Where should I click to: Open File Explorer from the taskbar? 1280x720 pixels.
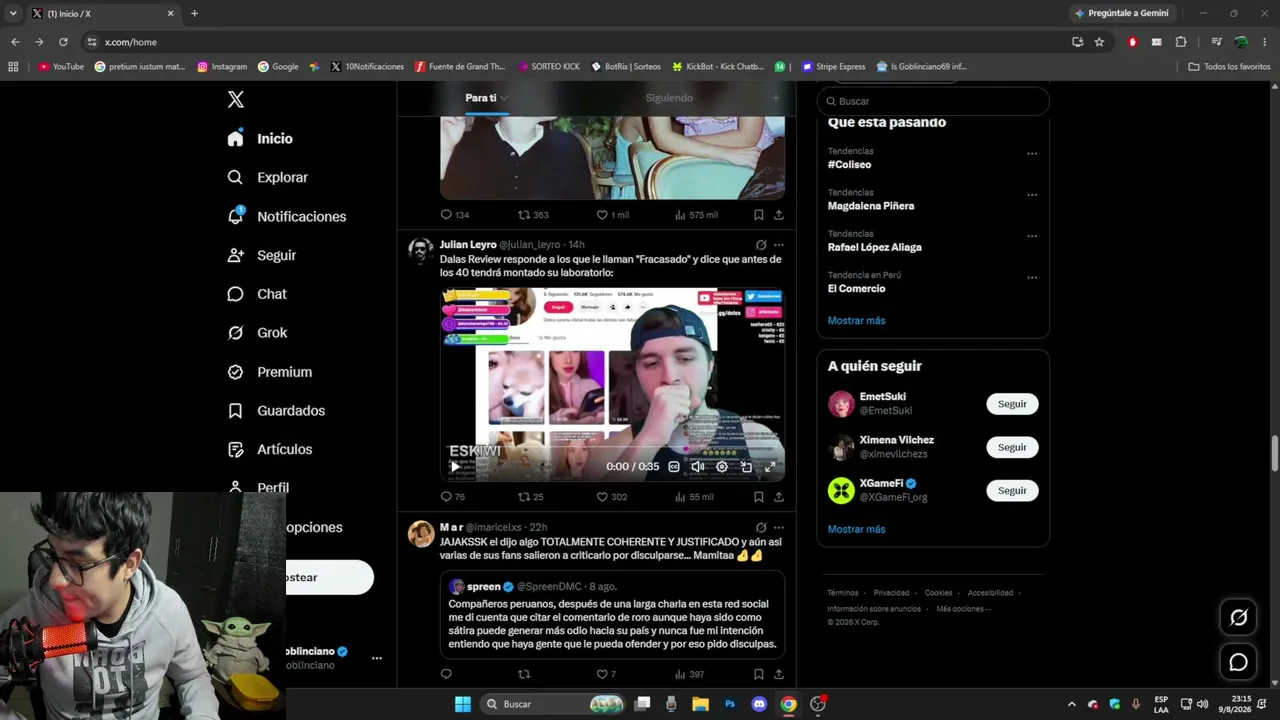point(701,704)
